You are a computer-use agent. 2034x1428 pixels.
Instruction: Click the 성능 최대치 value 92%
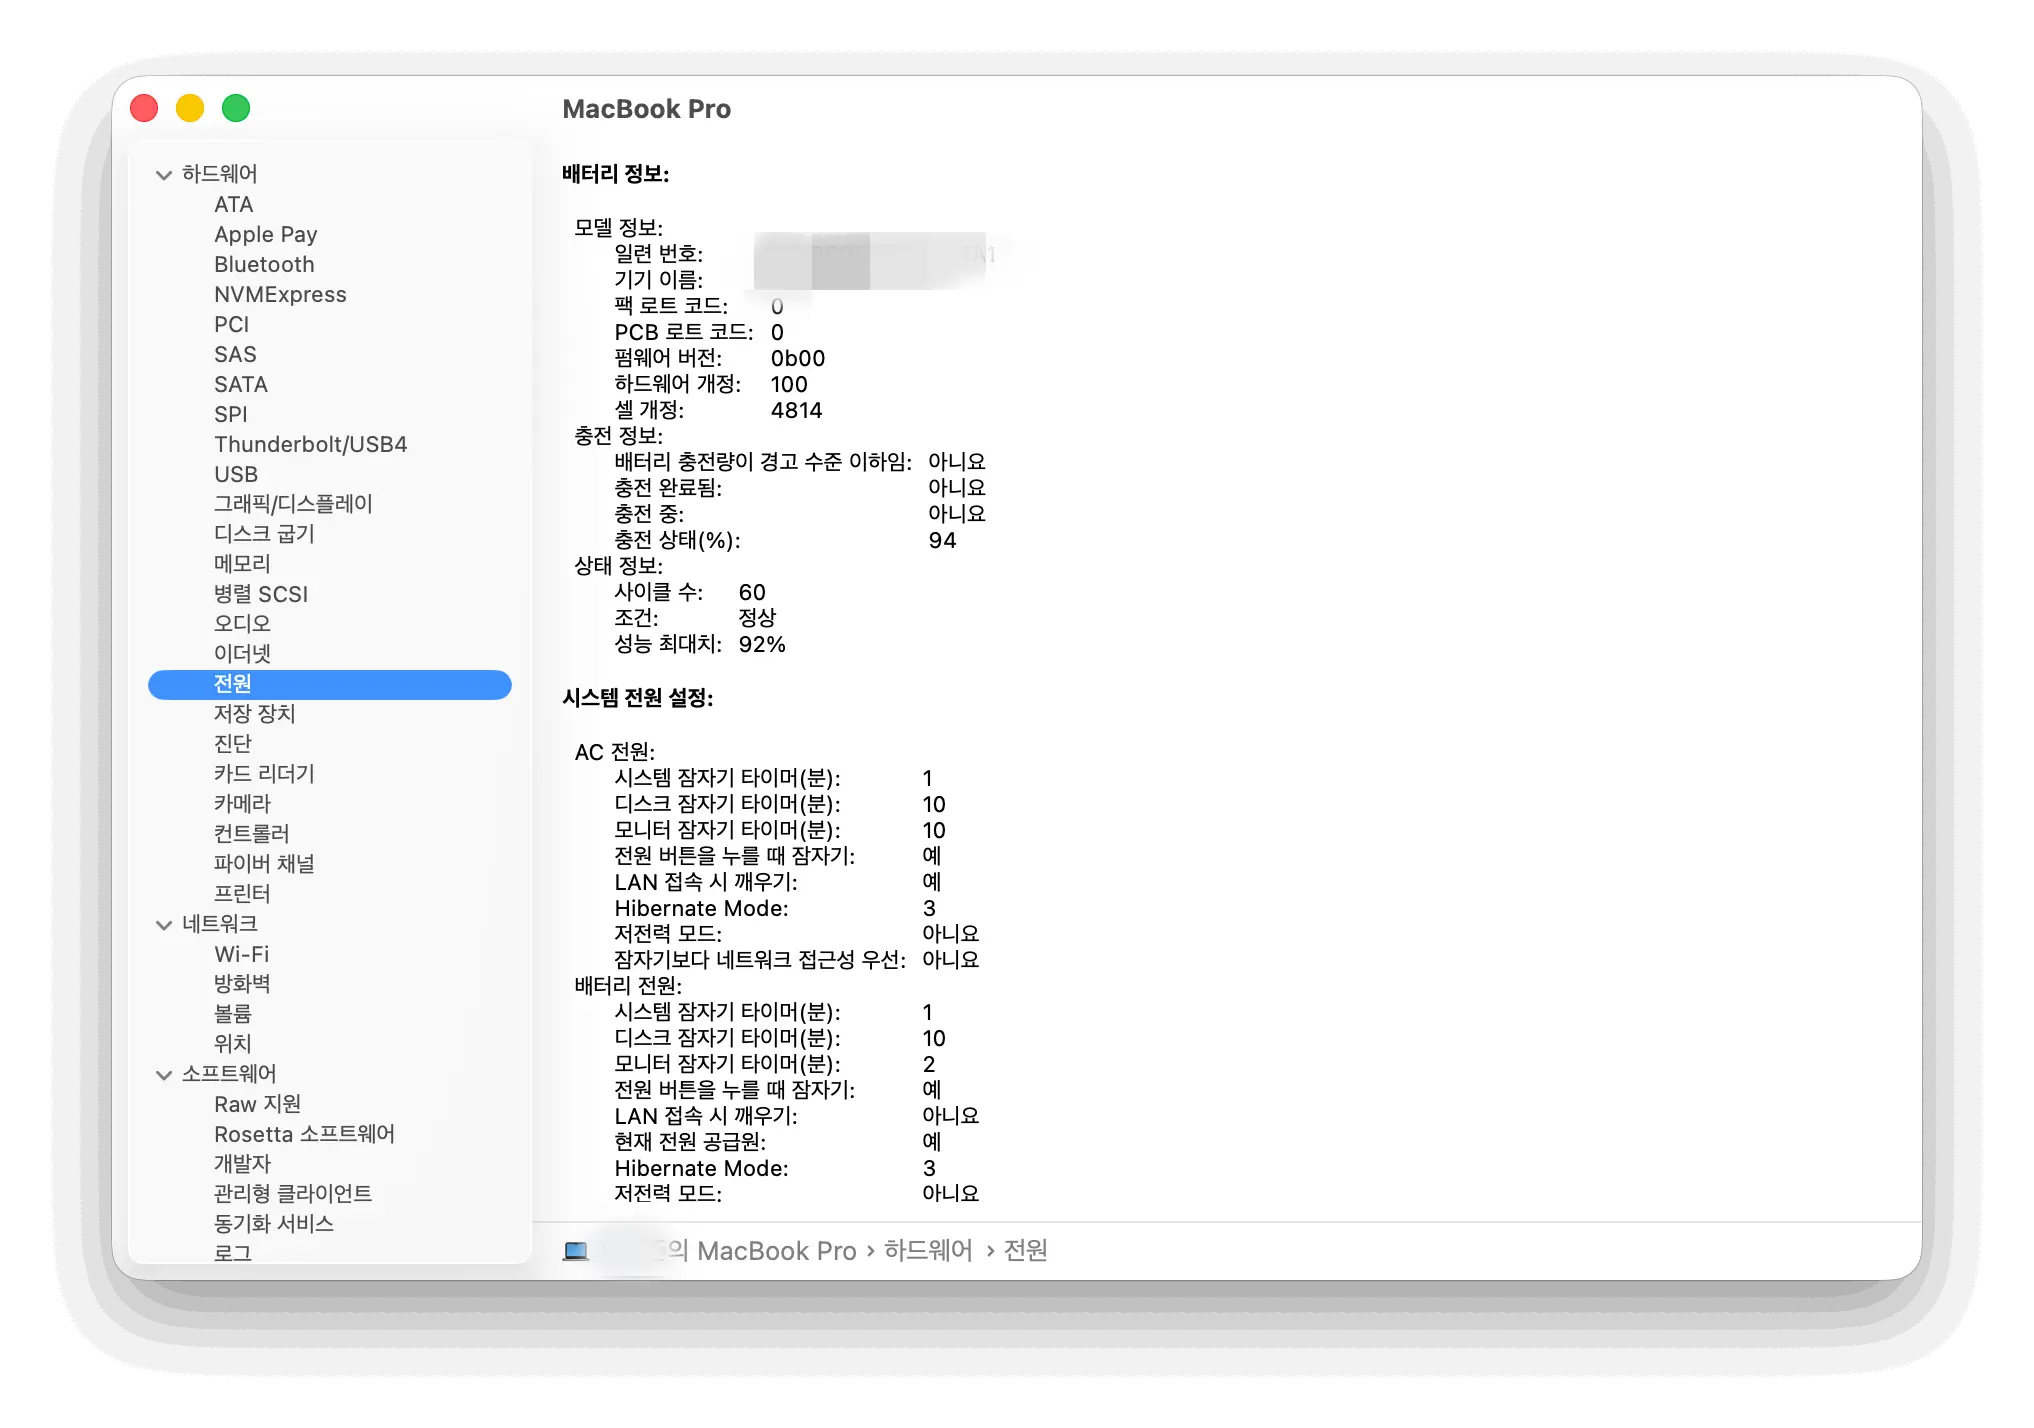coord(762,644)
